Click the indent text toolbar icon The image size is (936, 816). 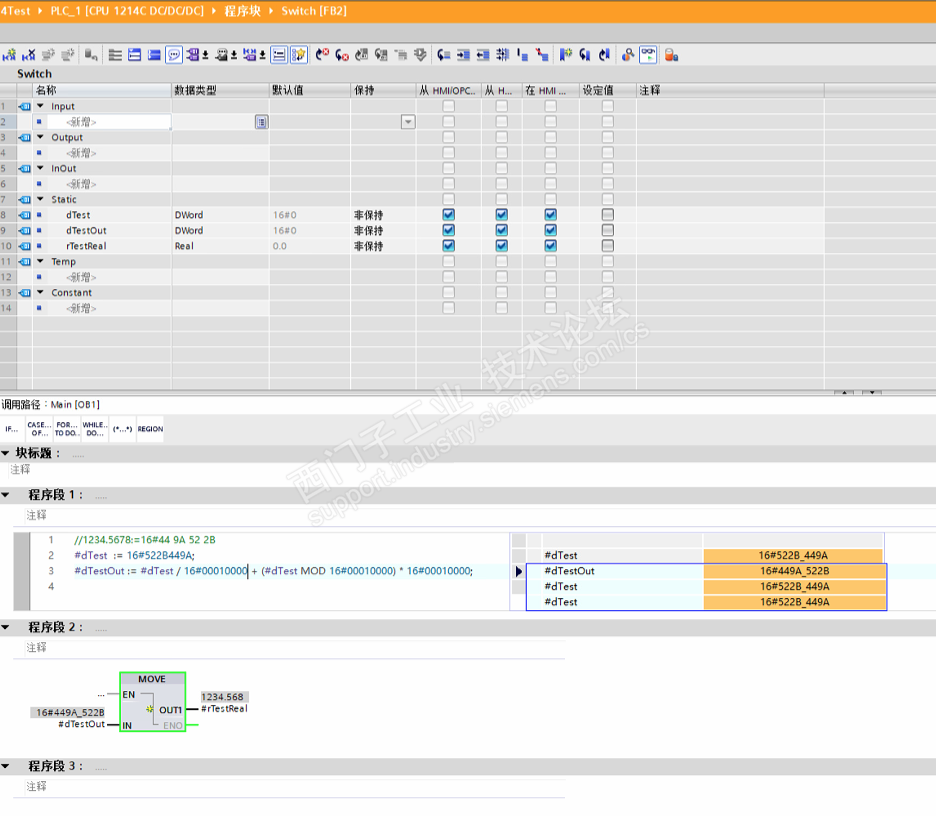click(463, 56)
